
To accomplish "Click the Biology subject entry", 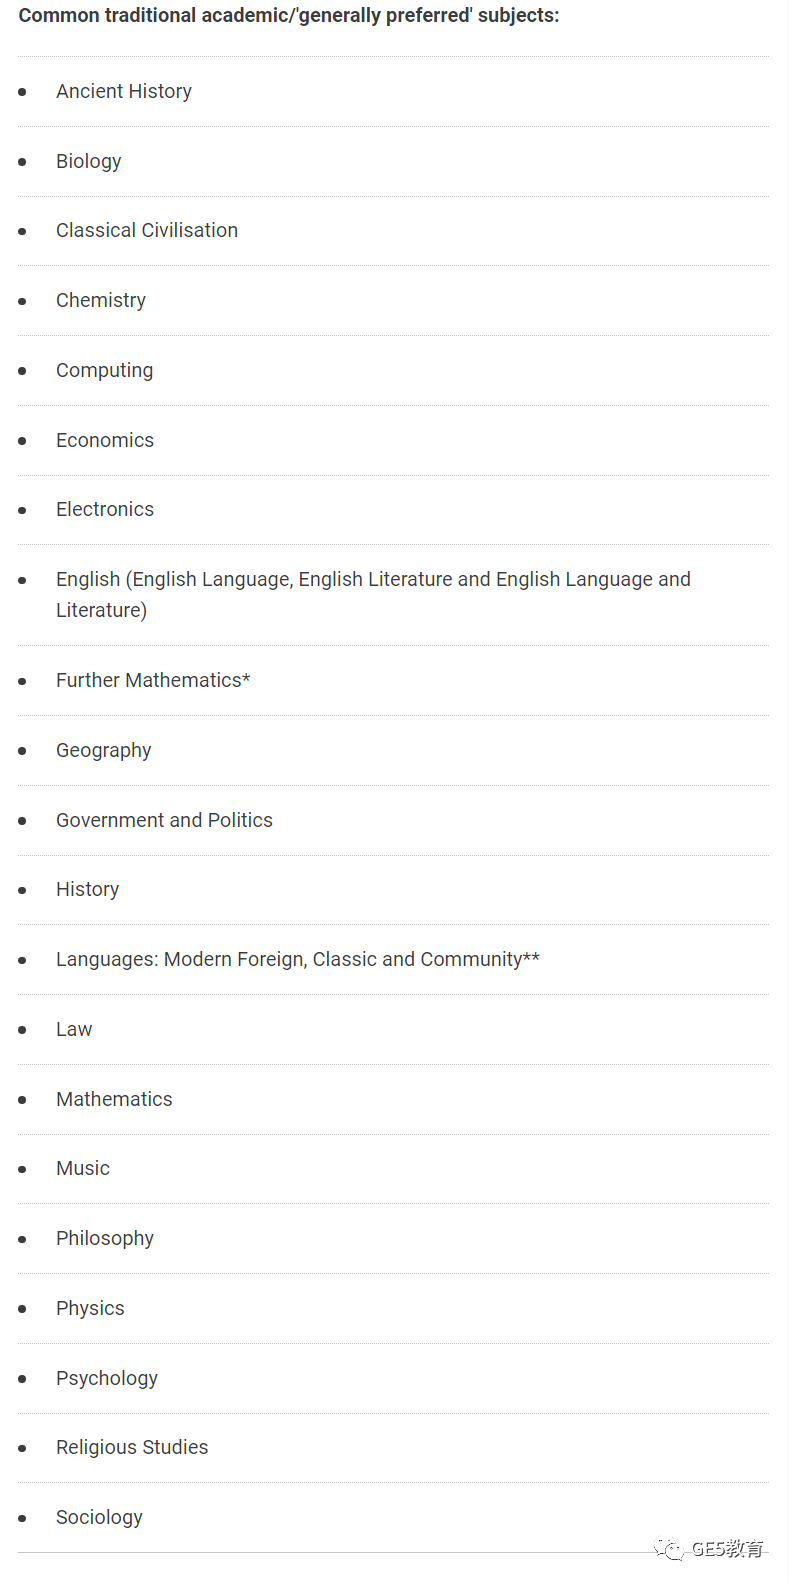I will 89,161.
